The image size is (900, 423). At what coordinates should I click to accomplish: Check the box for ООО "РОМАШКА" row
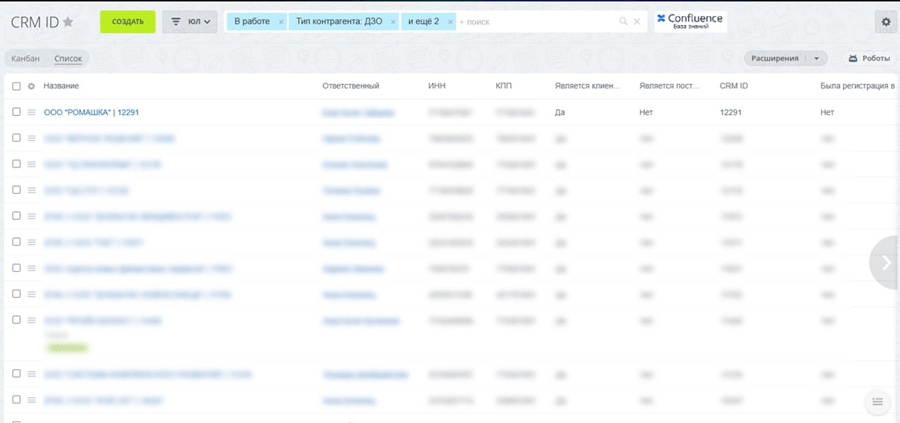pos(16,113)
